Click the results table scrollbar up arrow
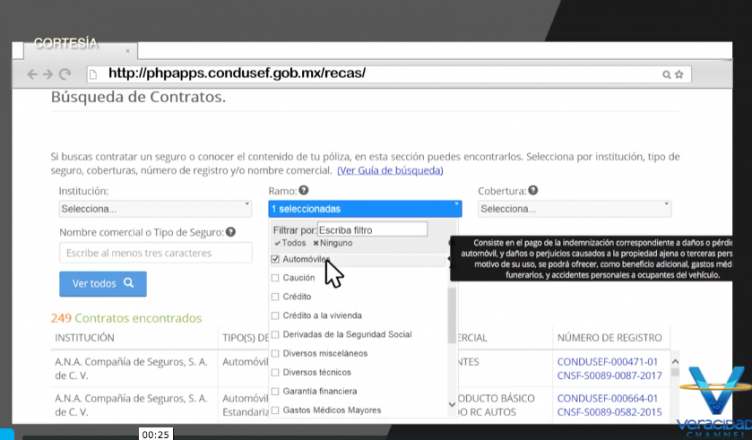 (675, 361)
